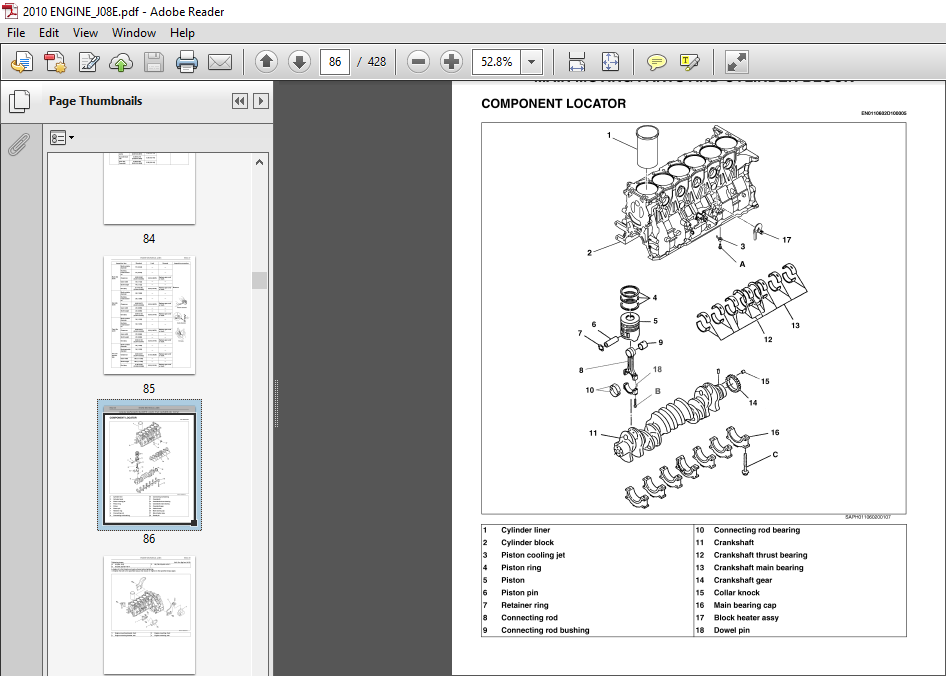Click the page 85 number label
Image resolution: width=946 pixels, height=676 pixels.
149,389
